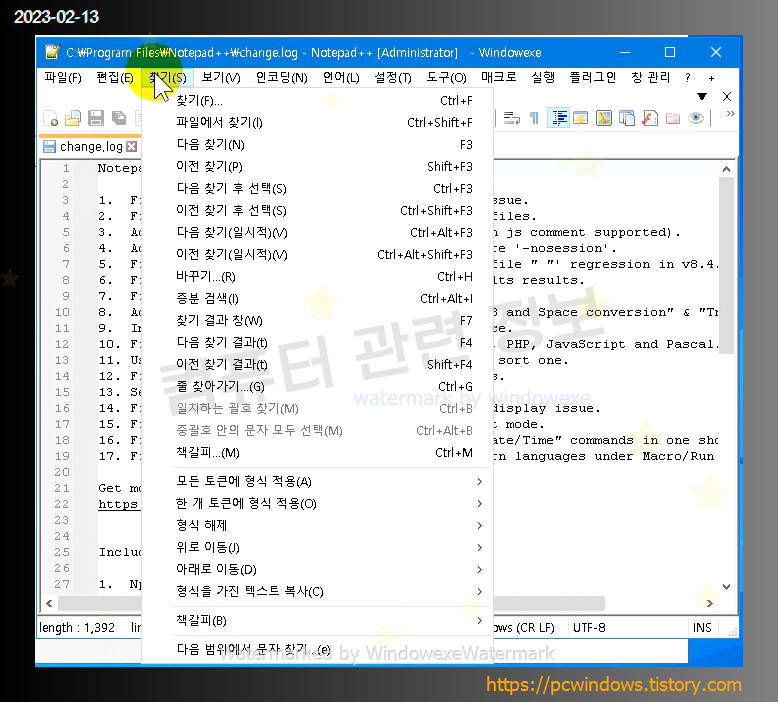Open the 플러그인 menu
This screenshot has width=778, height=702.
[x=592, y=77]
